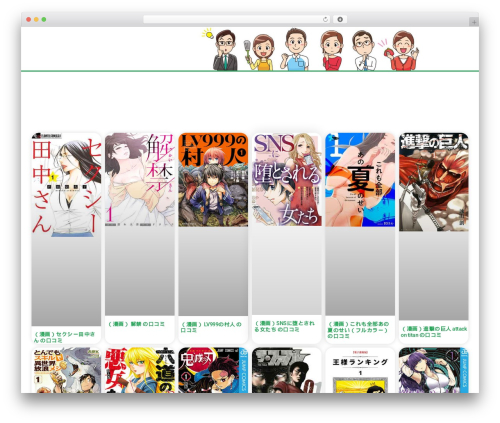
Task: Click the round icon button beside address bar
Action: coord(340,20)
